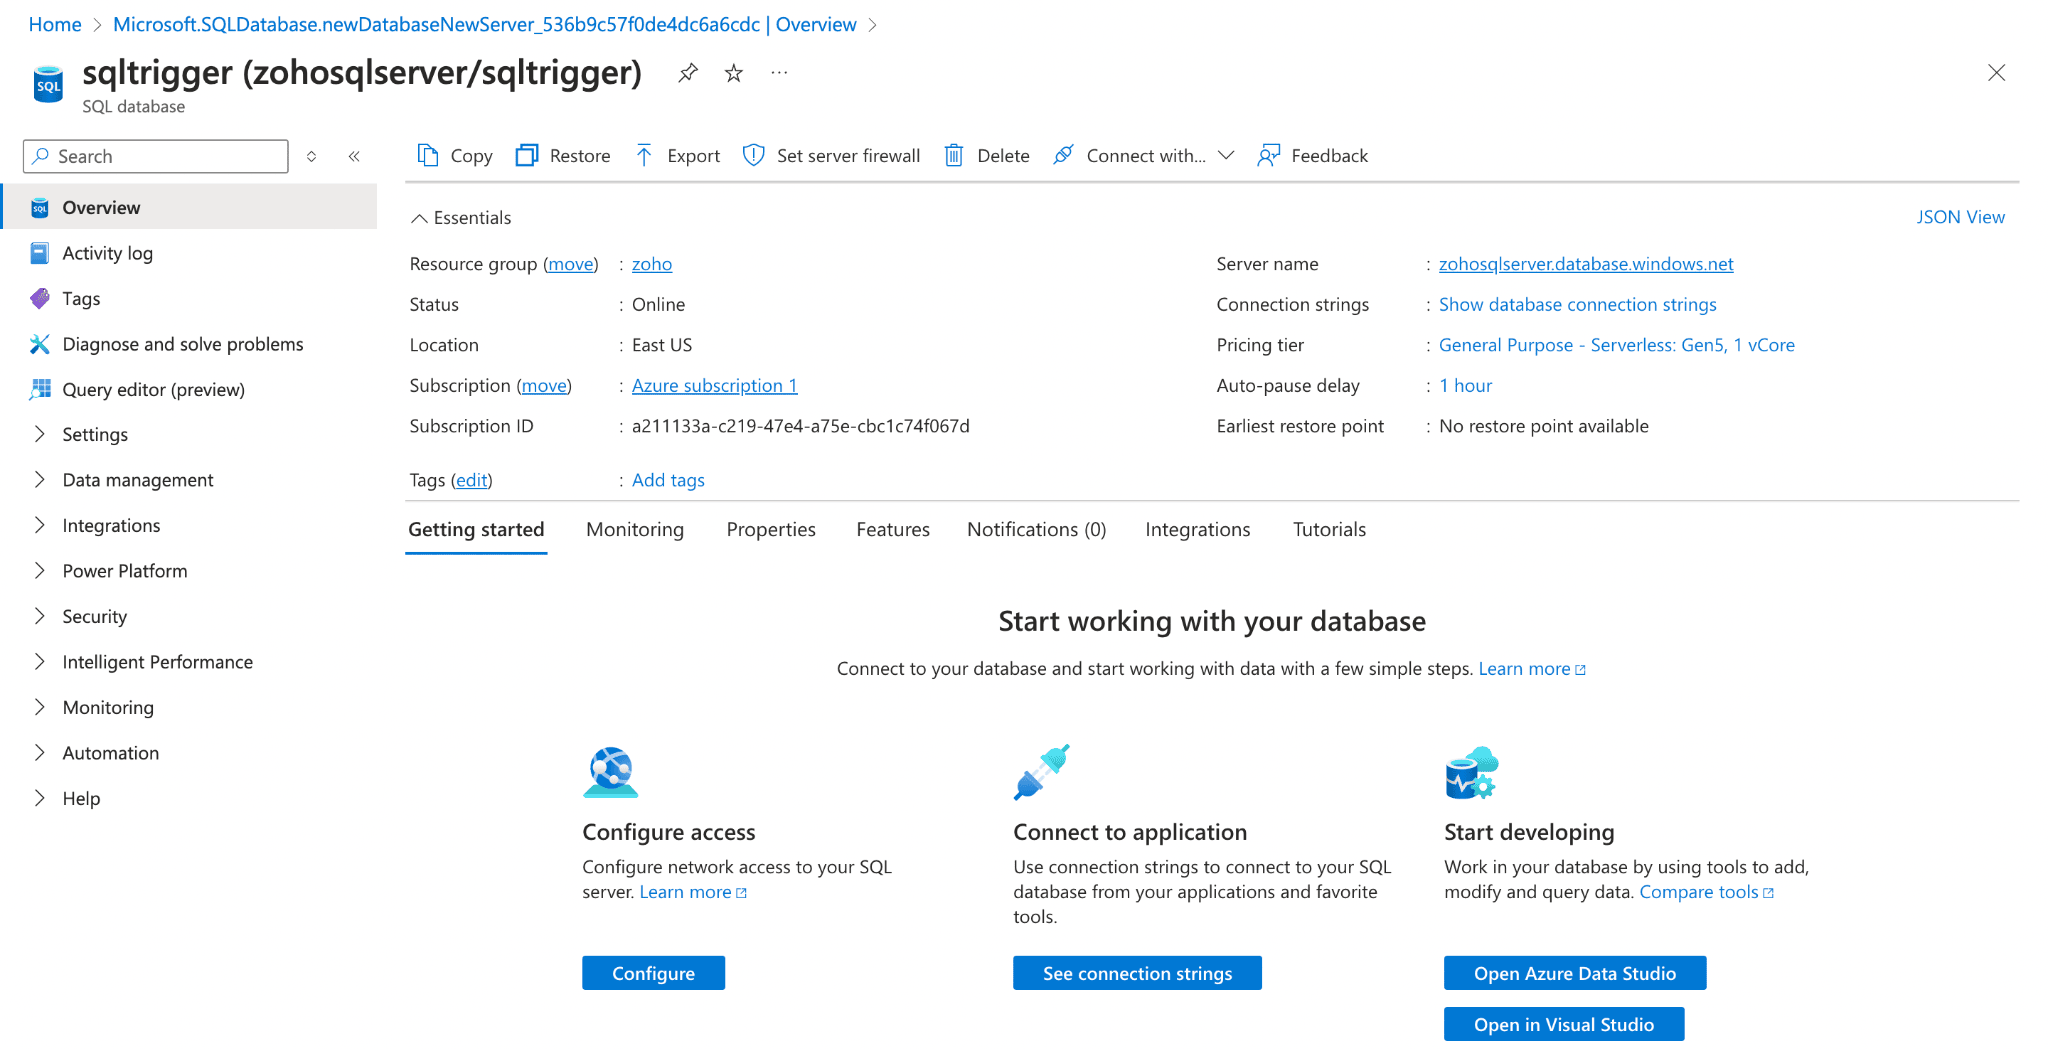This screenshot has width=2048, height=1050.
Task: Open the Connect with dropdown
Action: (x=1227, y=155)
